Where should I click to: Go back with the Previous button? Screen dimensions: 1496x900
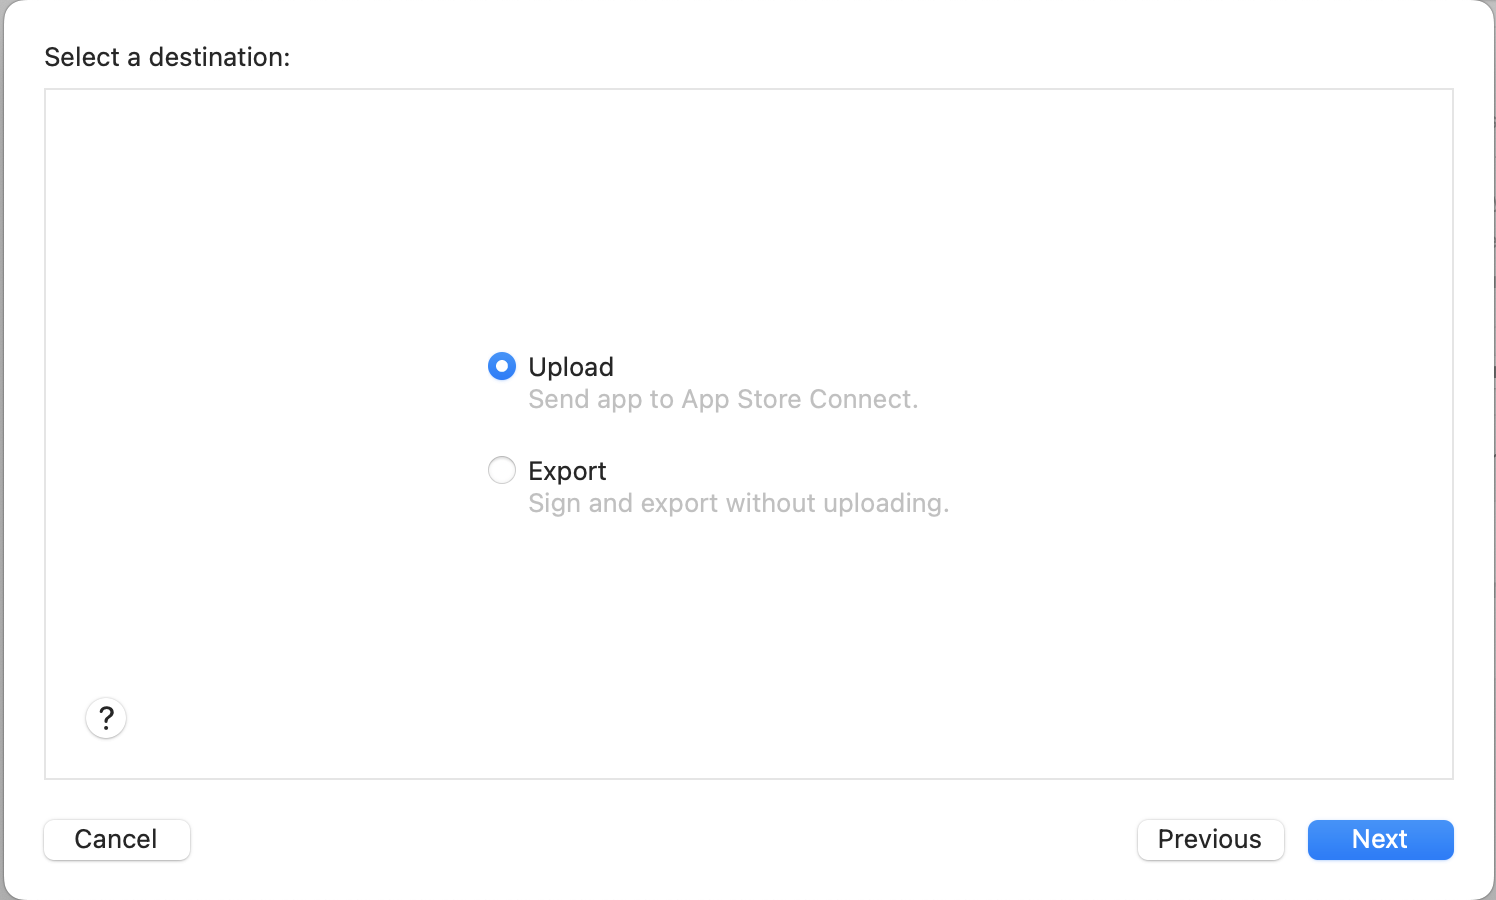1210,839
